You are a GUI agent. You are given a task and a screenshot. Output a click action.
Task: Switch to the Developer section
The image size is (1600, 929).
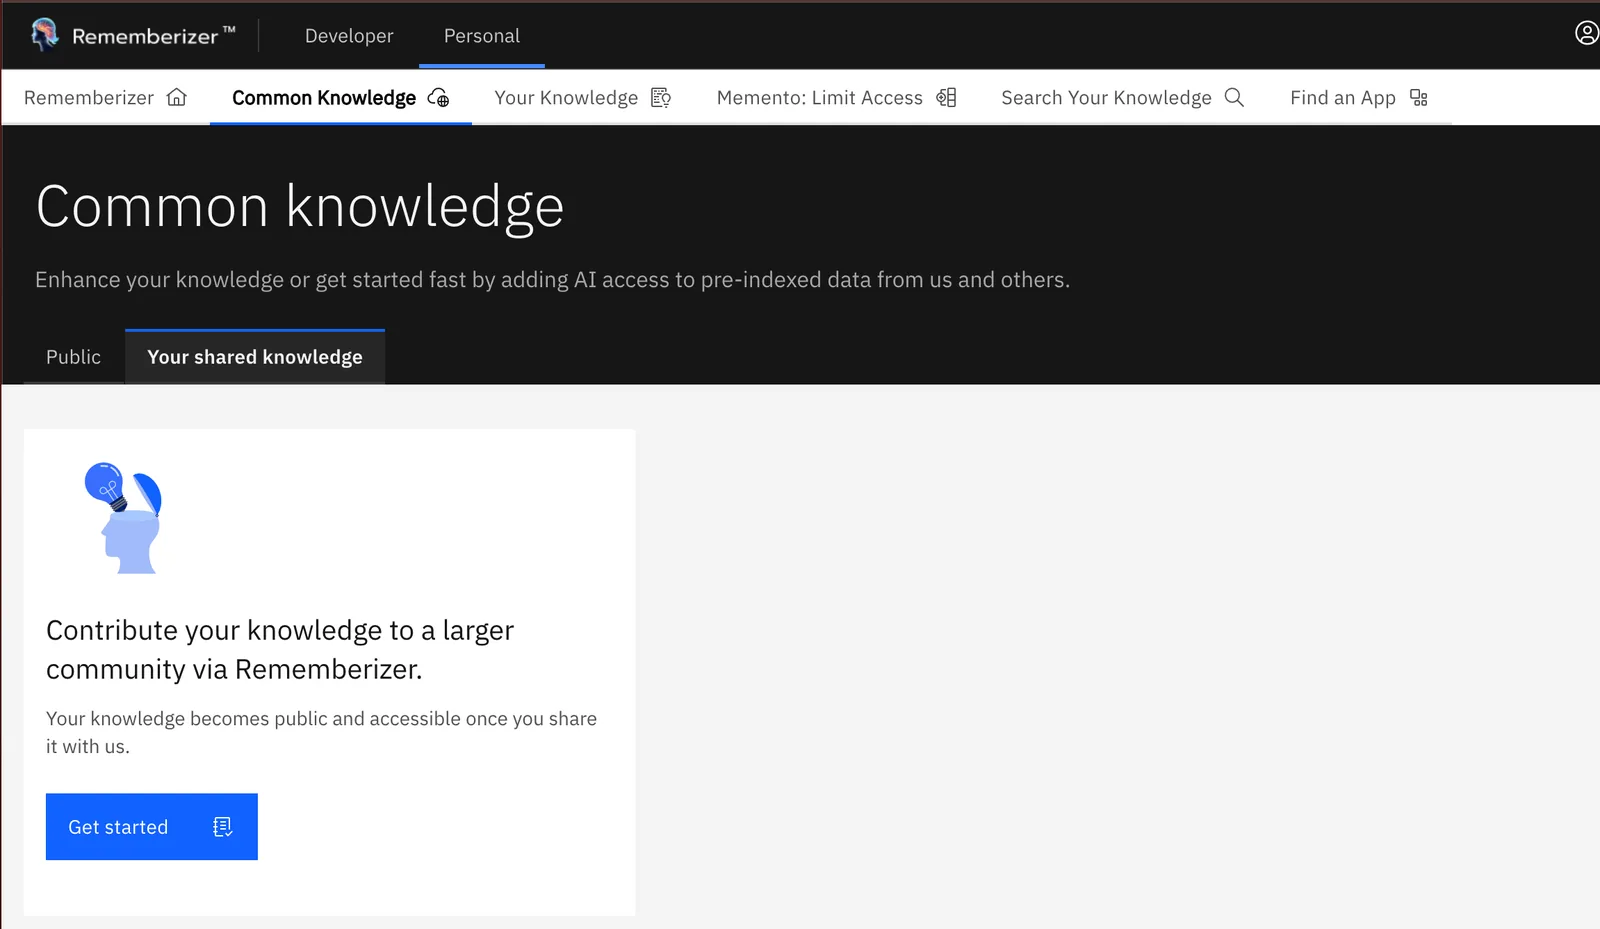click(349, 36)
